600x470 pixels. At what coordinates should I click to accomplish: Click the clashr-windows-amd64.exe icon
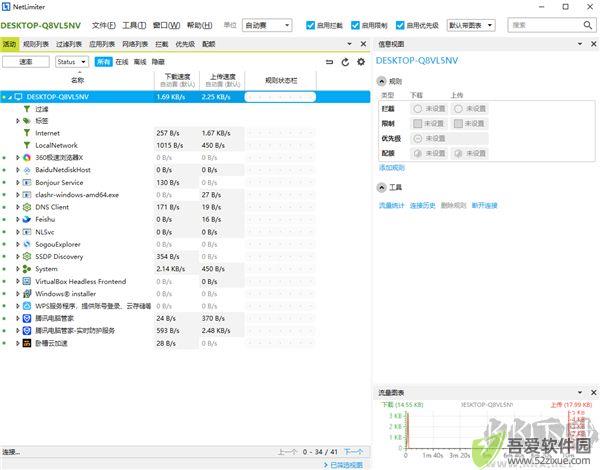pyautogui.click(x=27, y=195)
